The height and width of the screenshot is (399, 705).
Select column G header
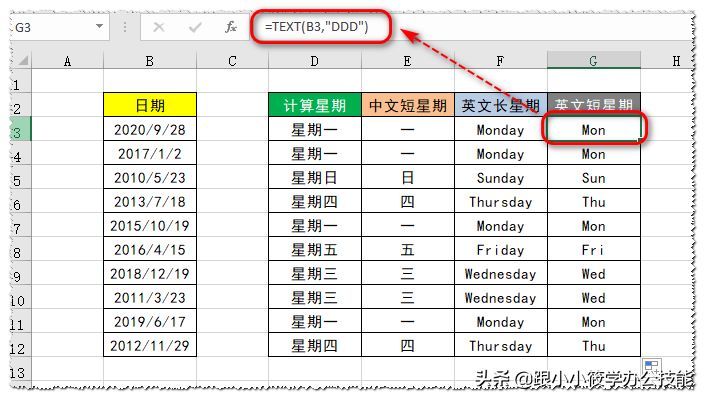click(x=593, y=61)
